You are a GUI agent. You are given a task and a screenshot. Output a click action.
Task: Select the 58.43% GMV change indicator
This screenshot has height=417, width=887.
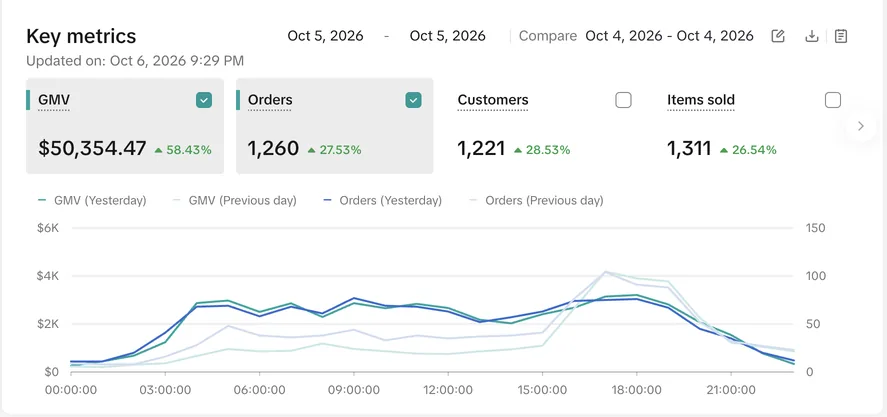click(x=183, y=150)
